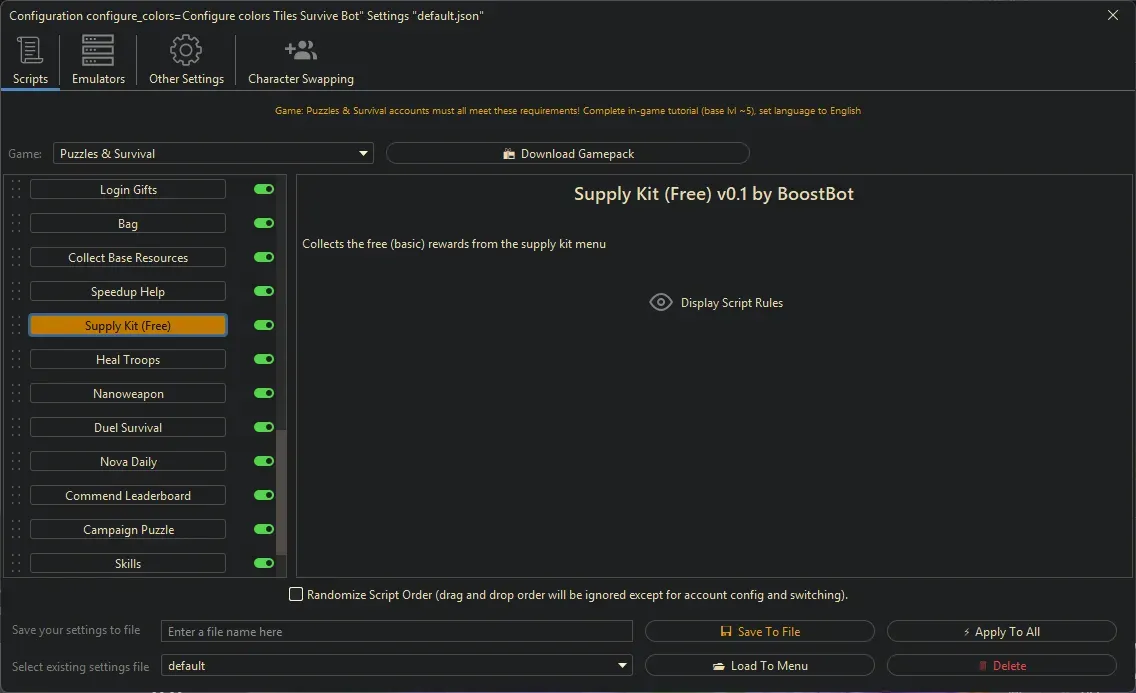1136x693 pixels.
Task: Open Other Settings via gear icon
Action: 186,50
